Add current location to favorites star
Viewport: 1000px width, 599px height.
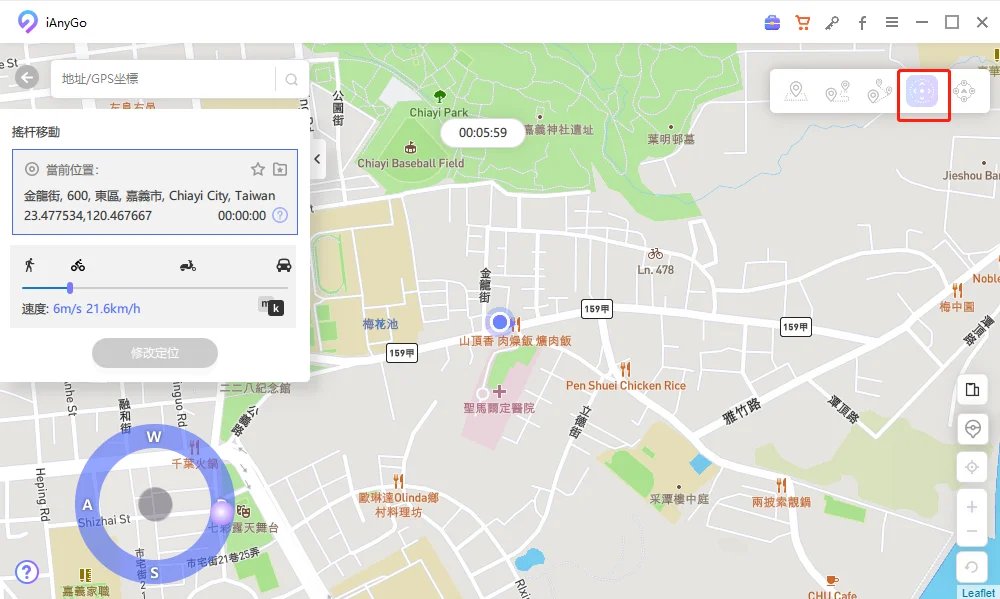tap(257, 169)
